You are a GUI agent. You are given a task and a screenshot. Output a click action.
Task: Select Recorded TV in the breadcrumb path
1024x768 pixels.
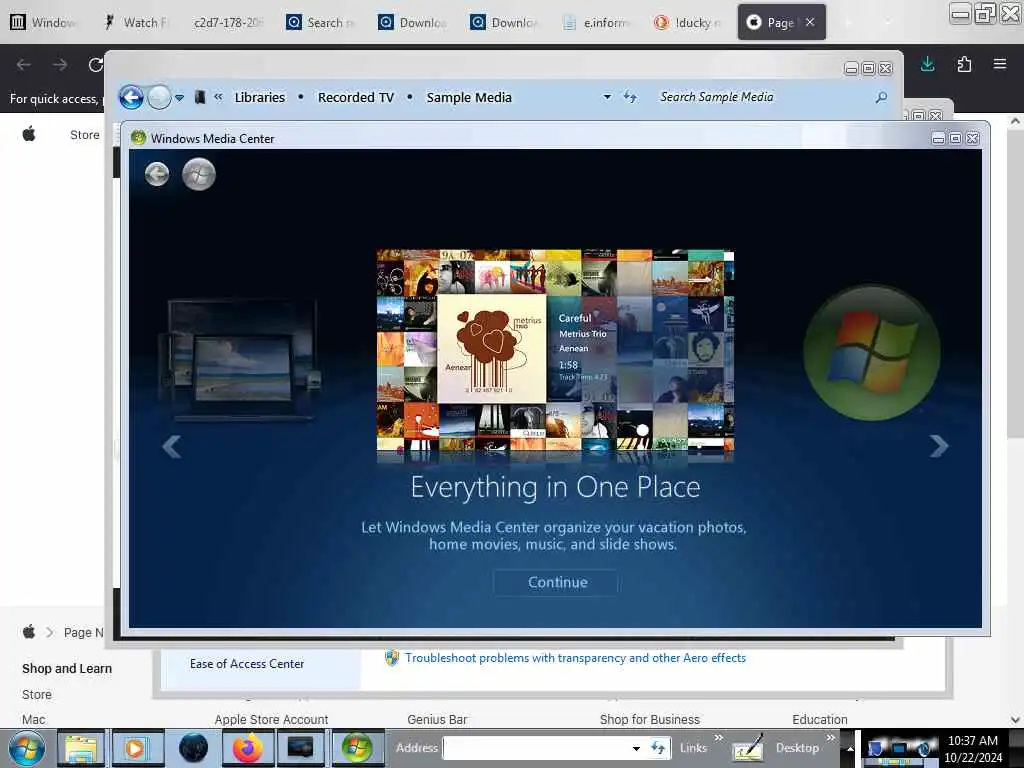click(356, 97)
